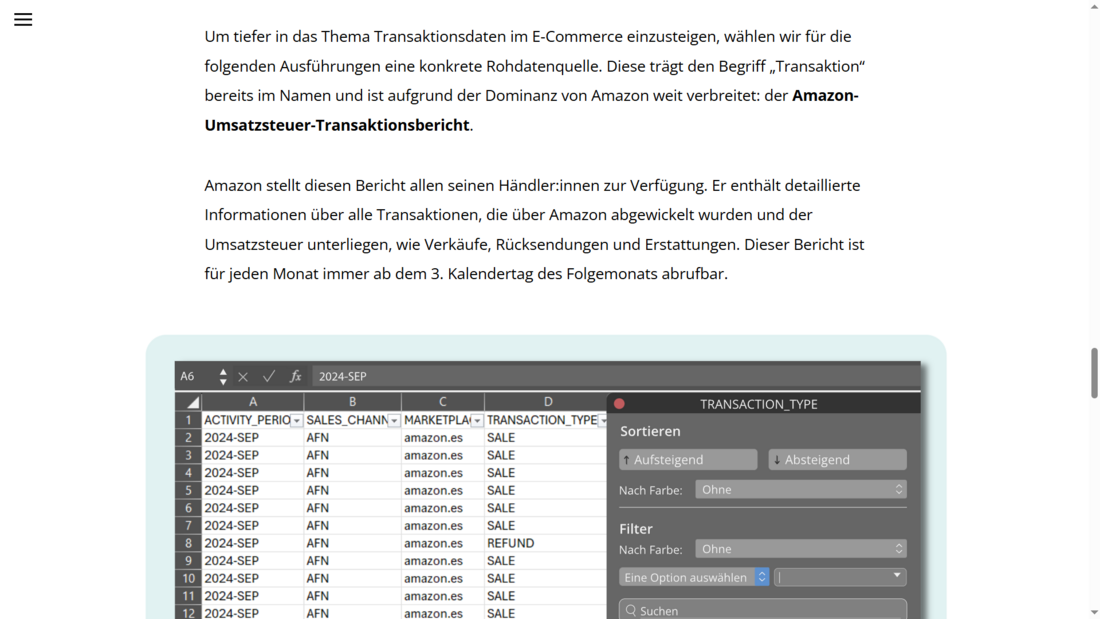This screenshot has width=1100, height=619.
Task: Expand Filter 'Nach Farbe' dropdown
Action: (801, 549)
